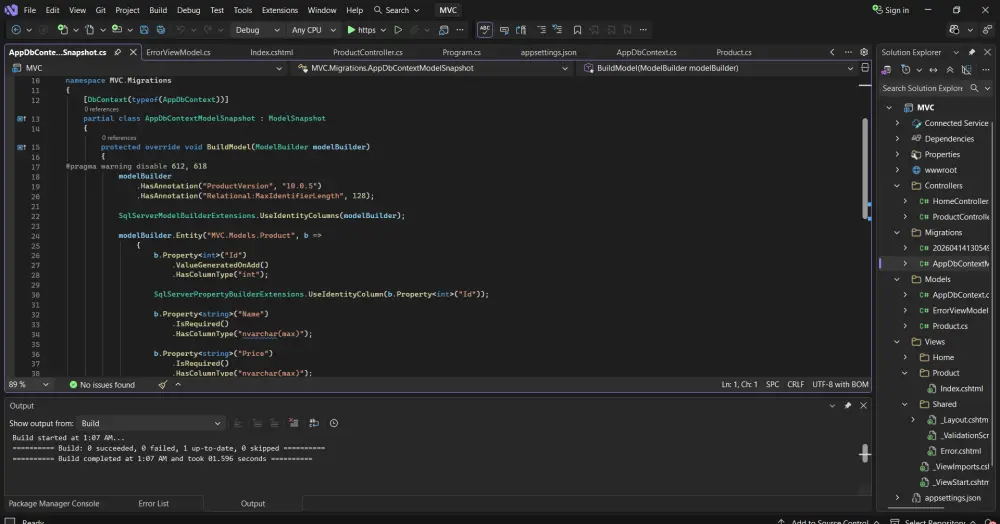Click the New Project toolbar icon
The width and height of the screenshot is (1000, 524).
pos(62,30)
